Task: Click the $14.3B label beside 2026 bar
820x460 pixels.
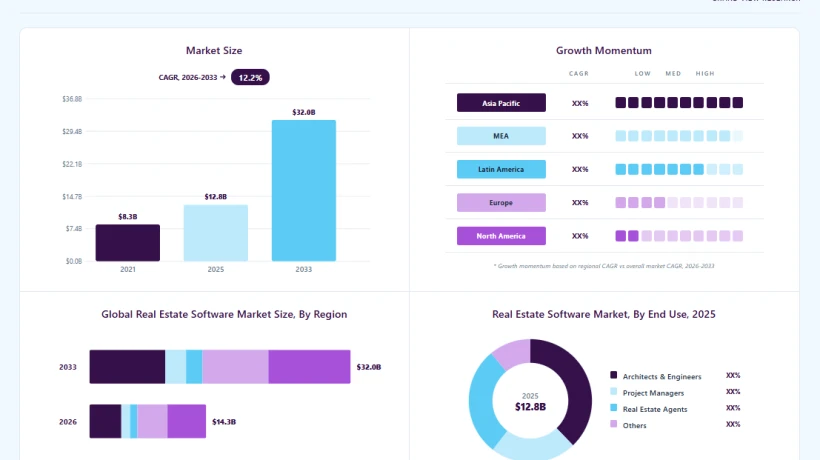Action: 224,422
